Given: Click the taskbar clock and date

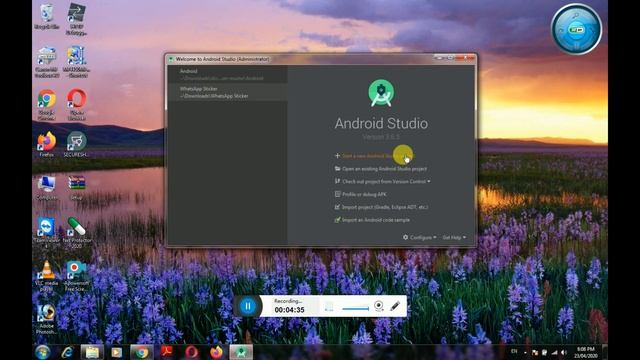Looking at the screenshot, I should [x=586, y=353].
